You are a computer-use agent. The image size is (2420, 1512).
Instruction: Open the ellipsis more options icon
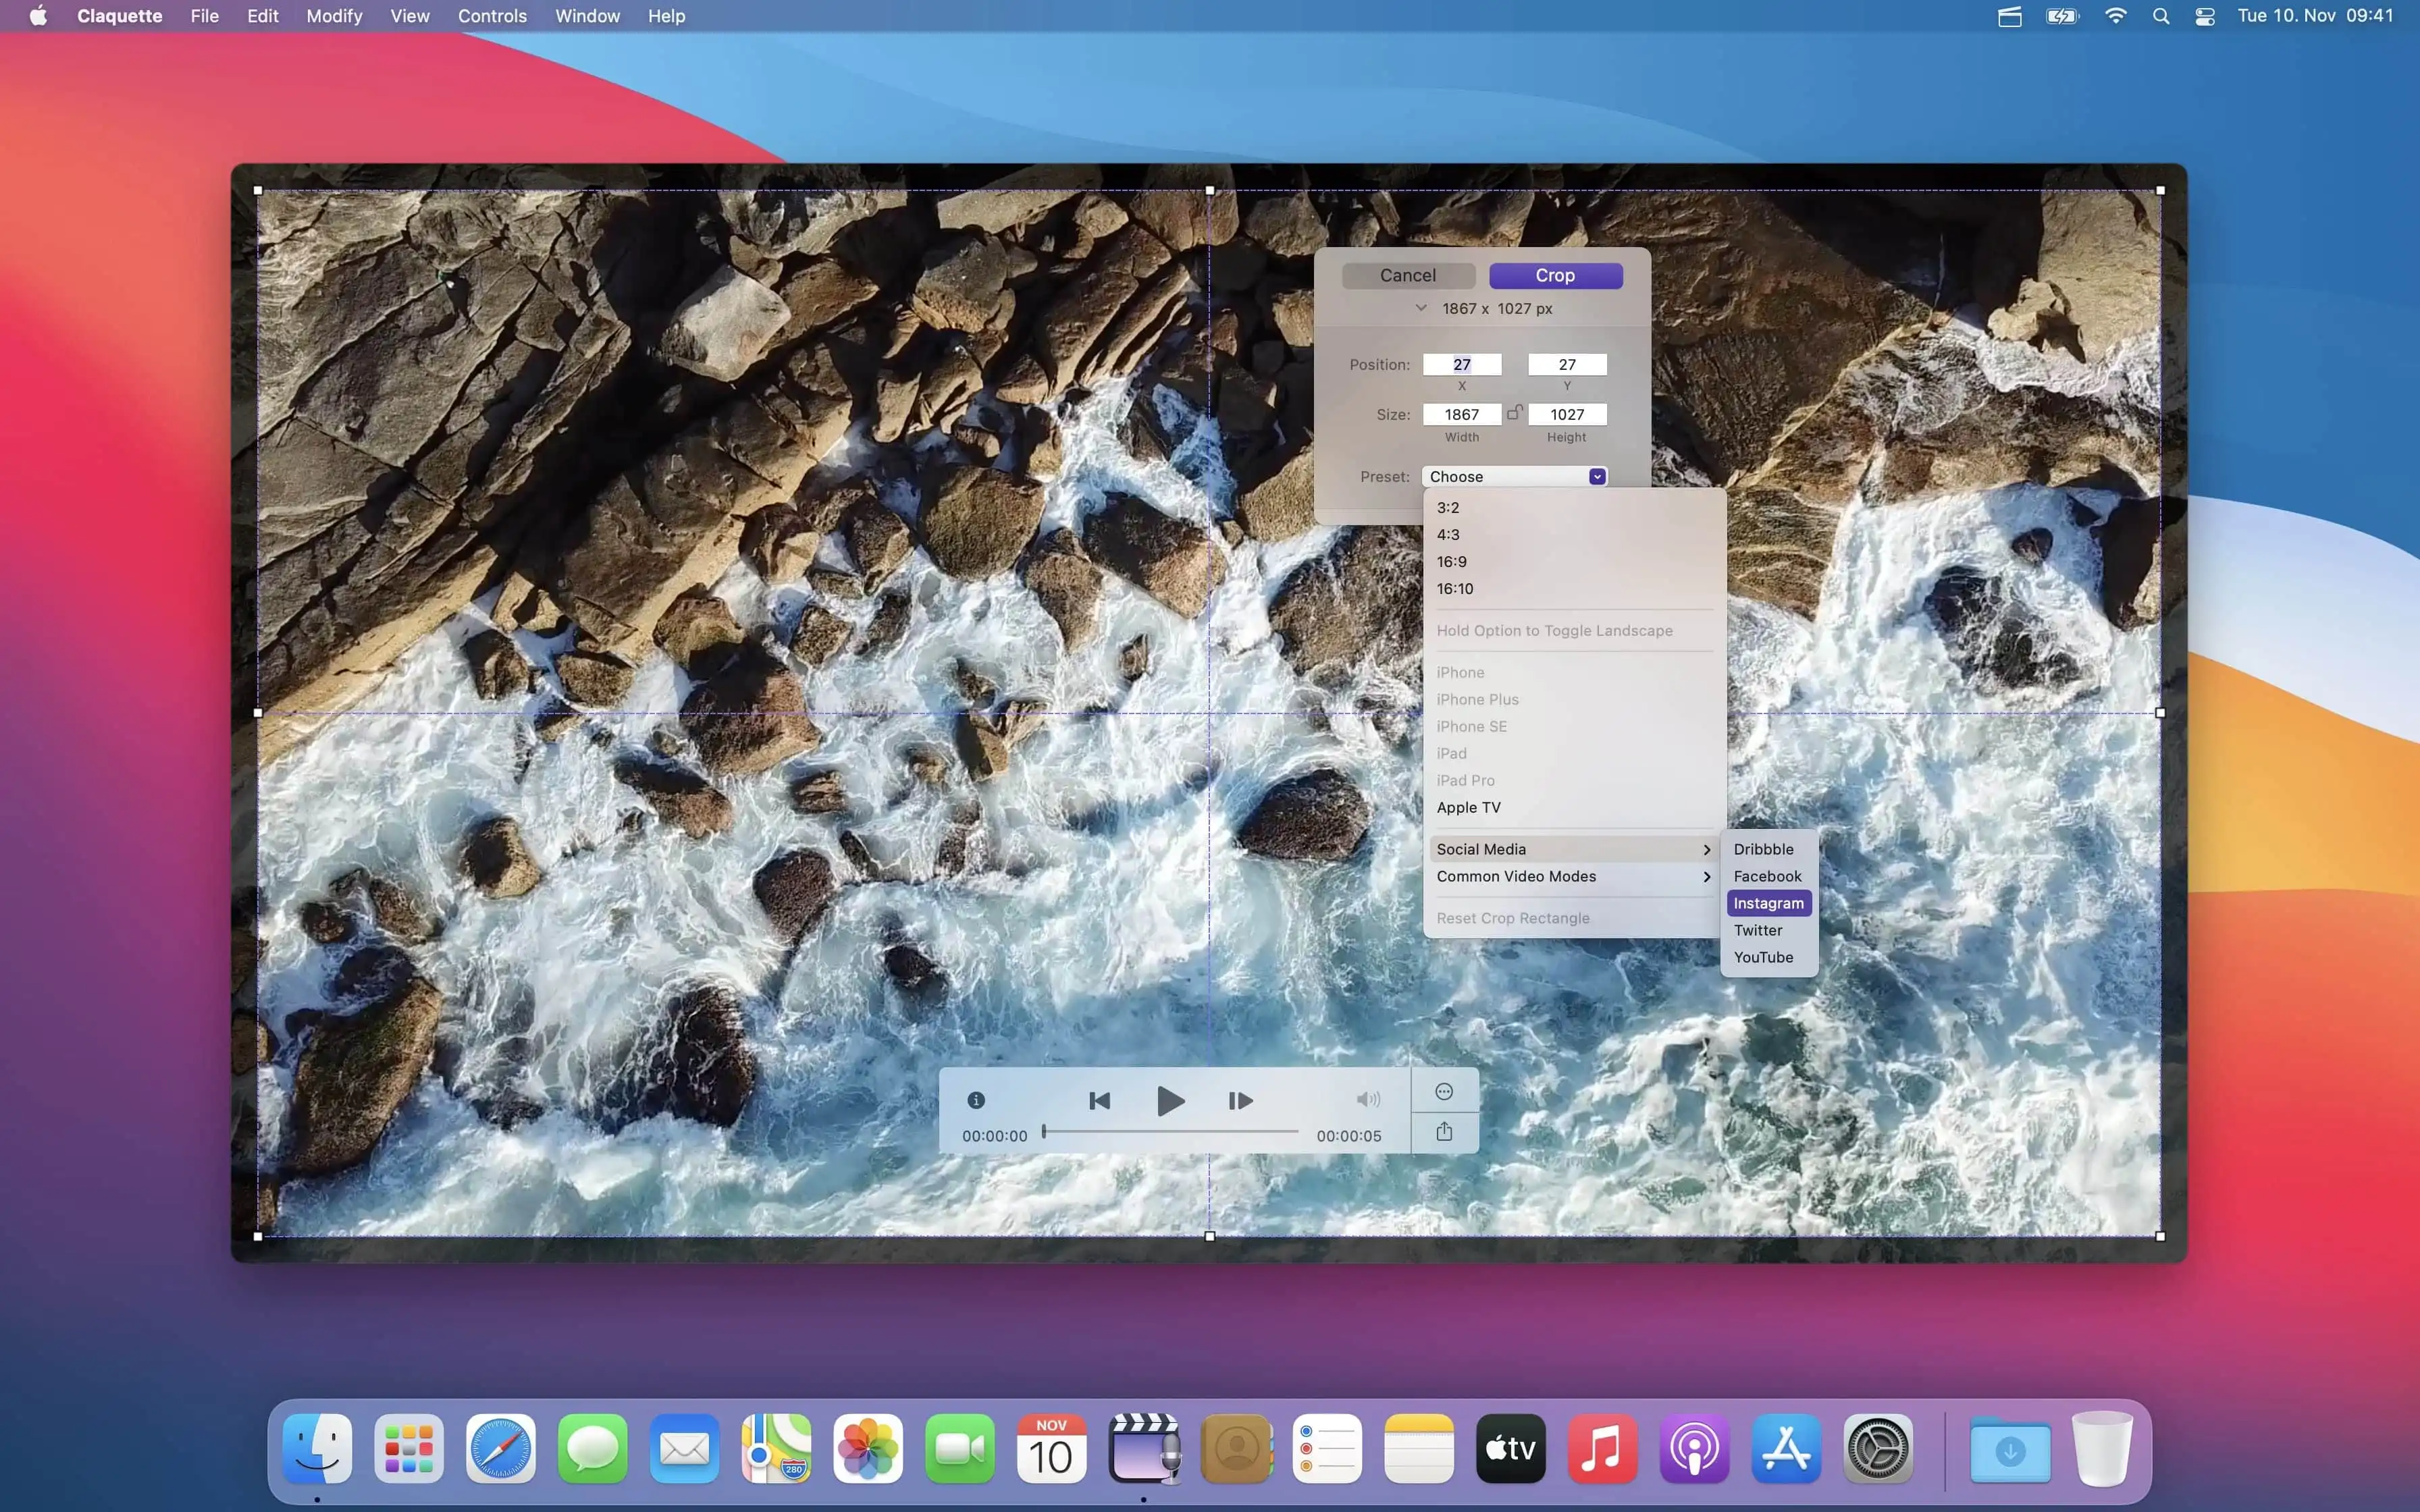(x=1444, y=1091)
